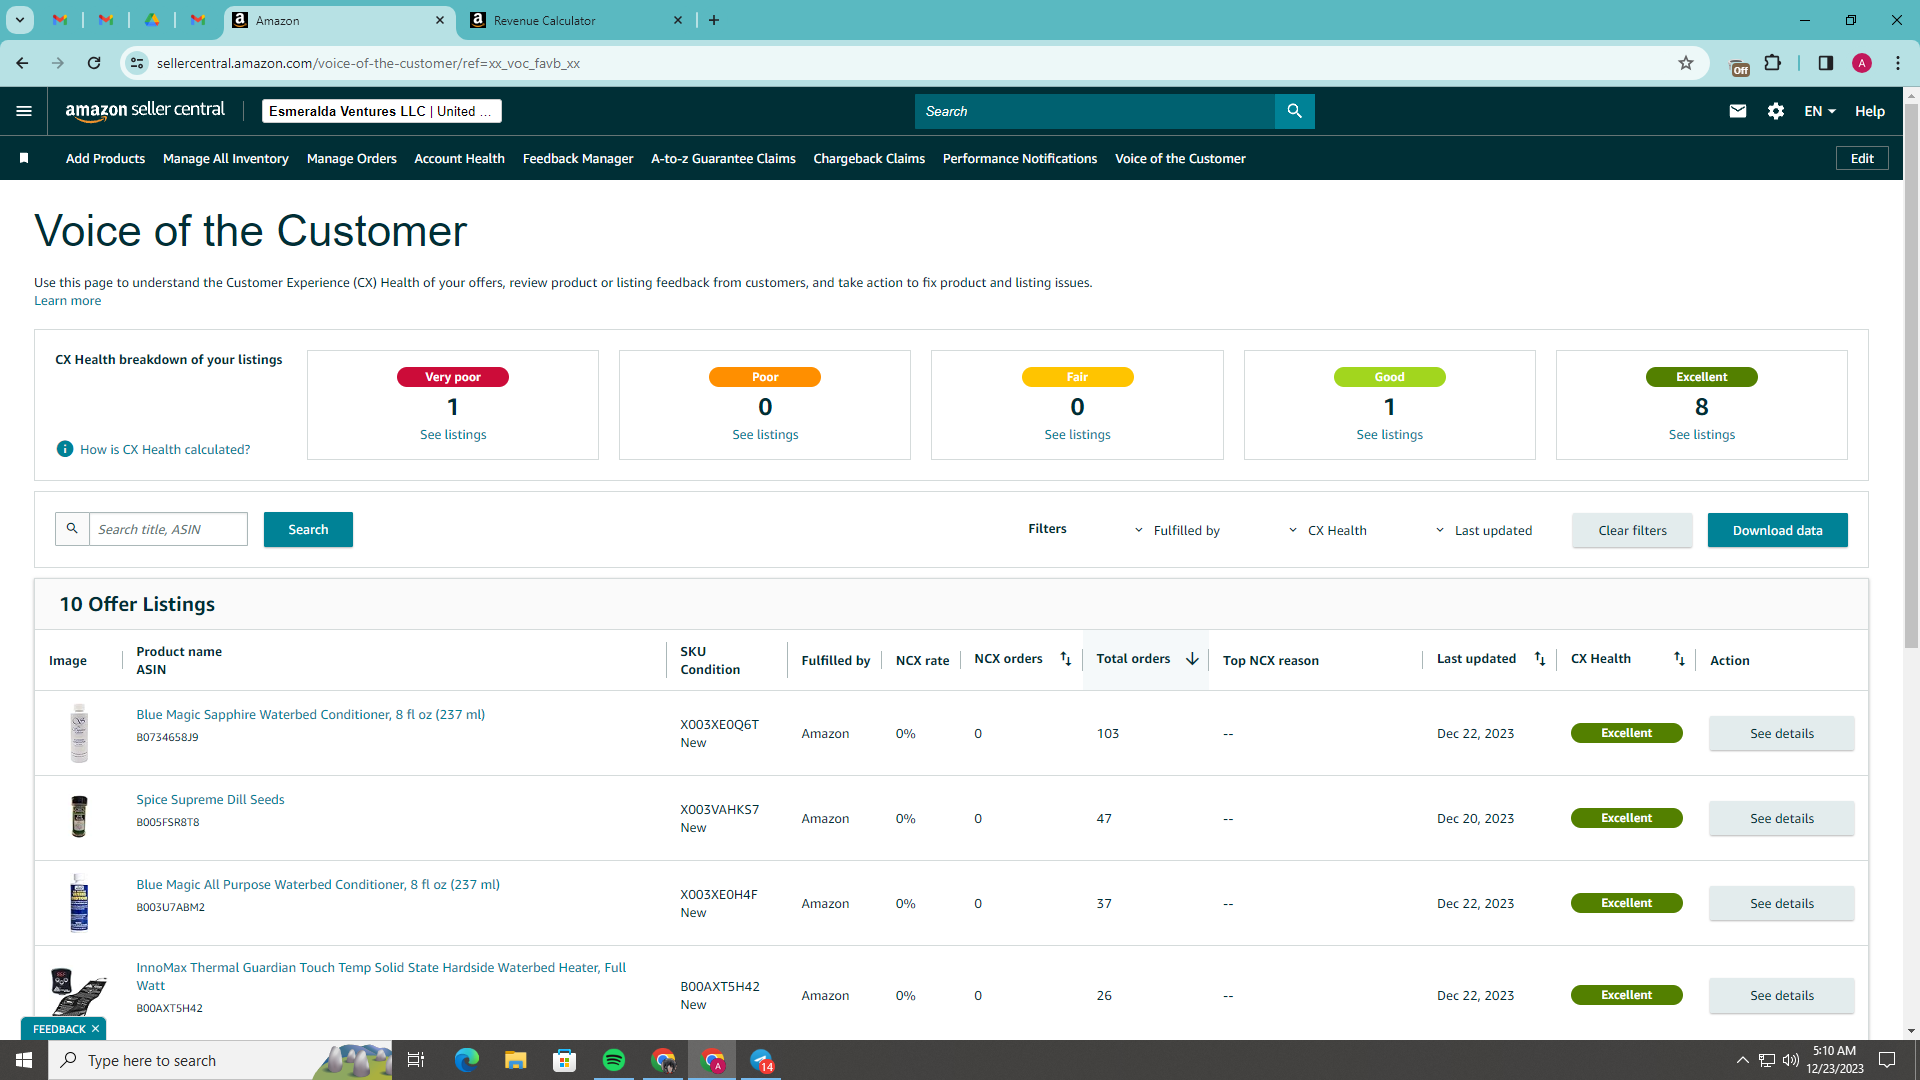This screenshot has height=1080, width=1920.
Task: Sort by Last updated column arrows
Action: (x=1540, y=659)
